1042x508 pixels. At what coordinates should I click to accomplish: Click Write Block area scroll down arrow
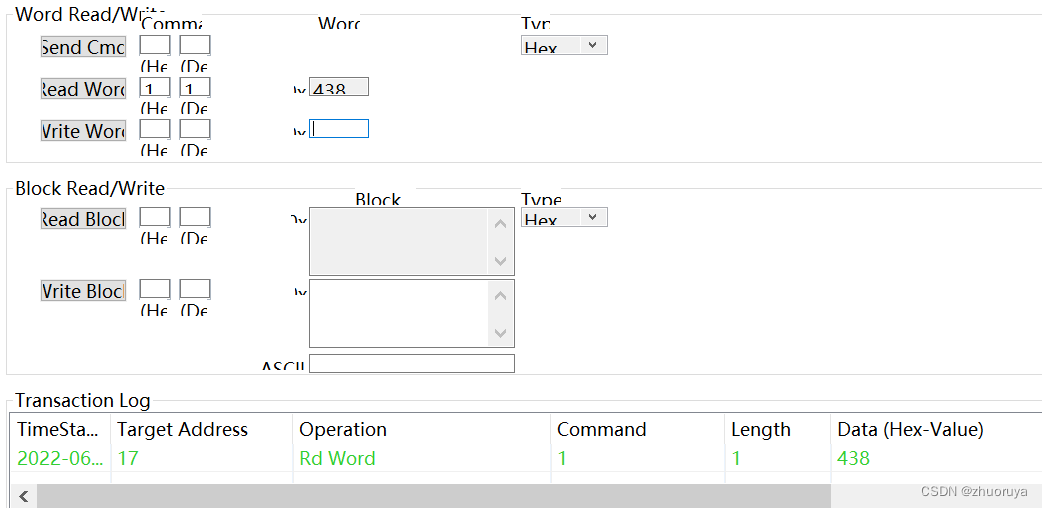500,333
